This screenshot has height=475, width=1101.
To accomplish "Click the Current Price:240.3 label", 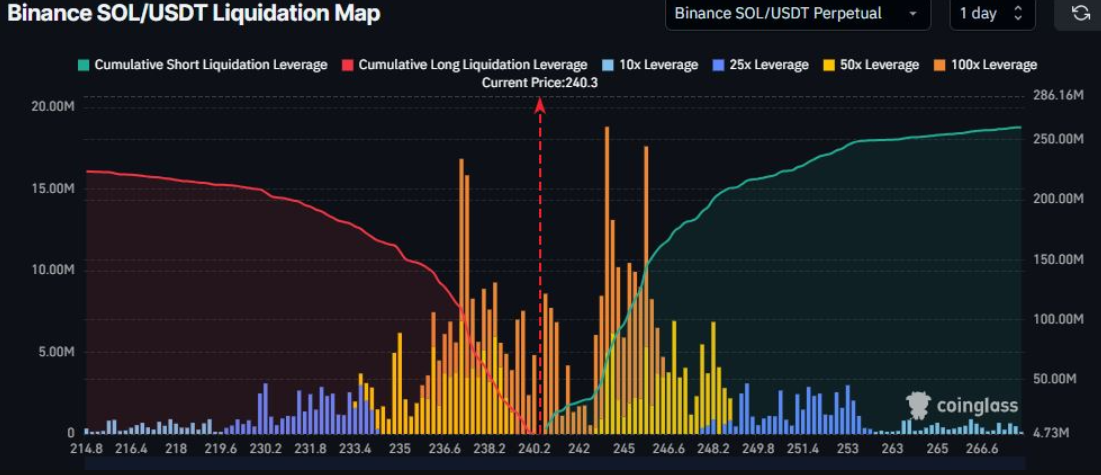I will pos(540,83).
